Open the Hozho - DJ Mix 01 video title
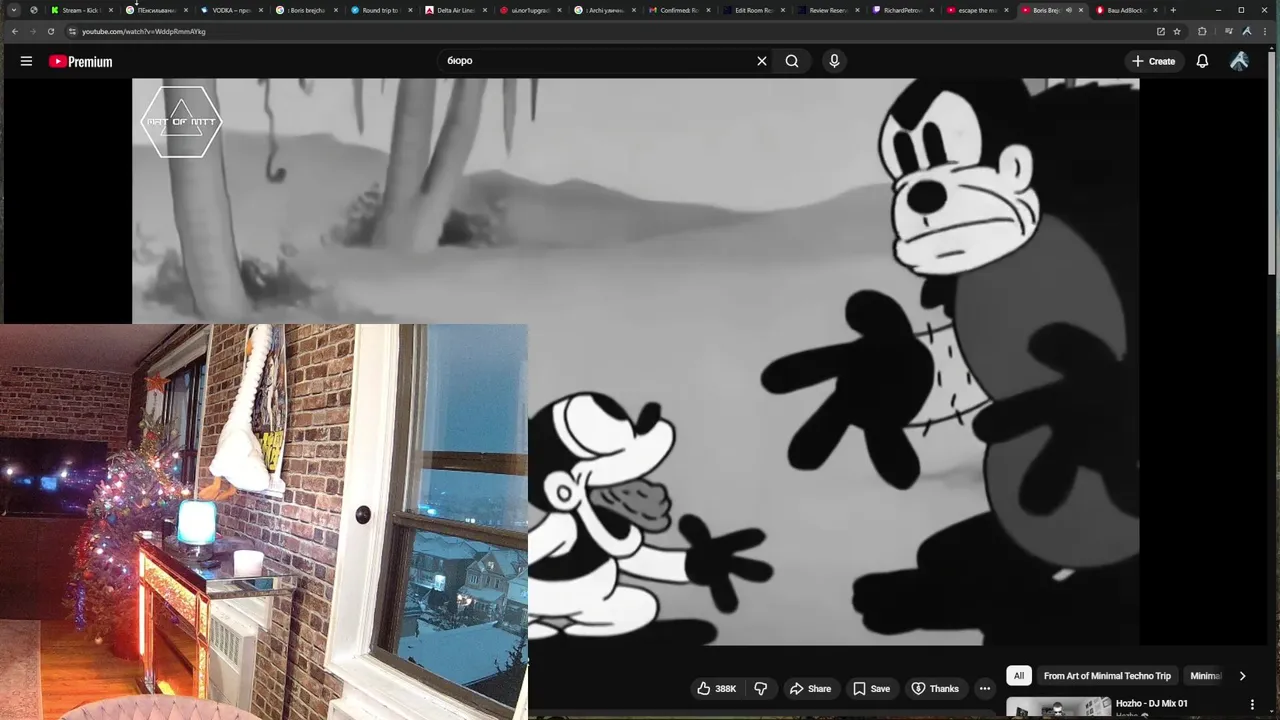The width and height of the screenshot is (1280, 720). pyautogui.click(x=1151, y=704)
